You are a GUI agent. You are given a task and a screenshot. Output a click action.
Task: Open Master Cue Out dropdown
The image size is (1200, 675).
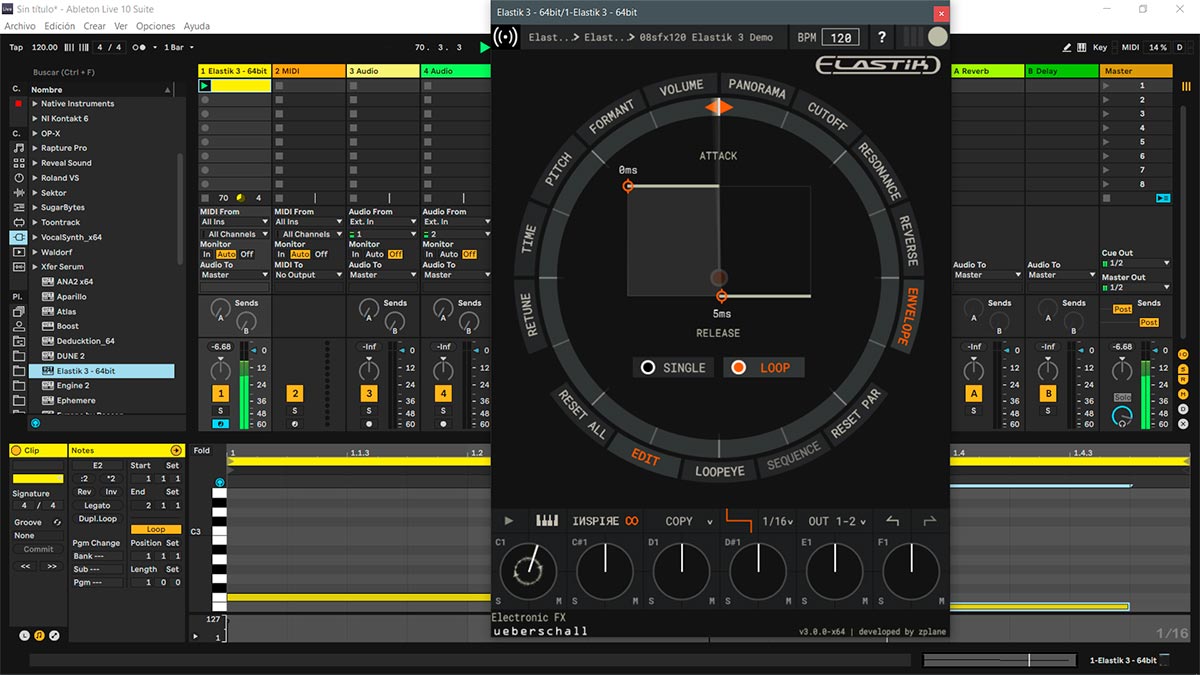(x=1136, y=263)
